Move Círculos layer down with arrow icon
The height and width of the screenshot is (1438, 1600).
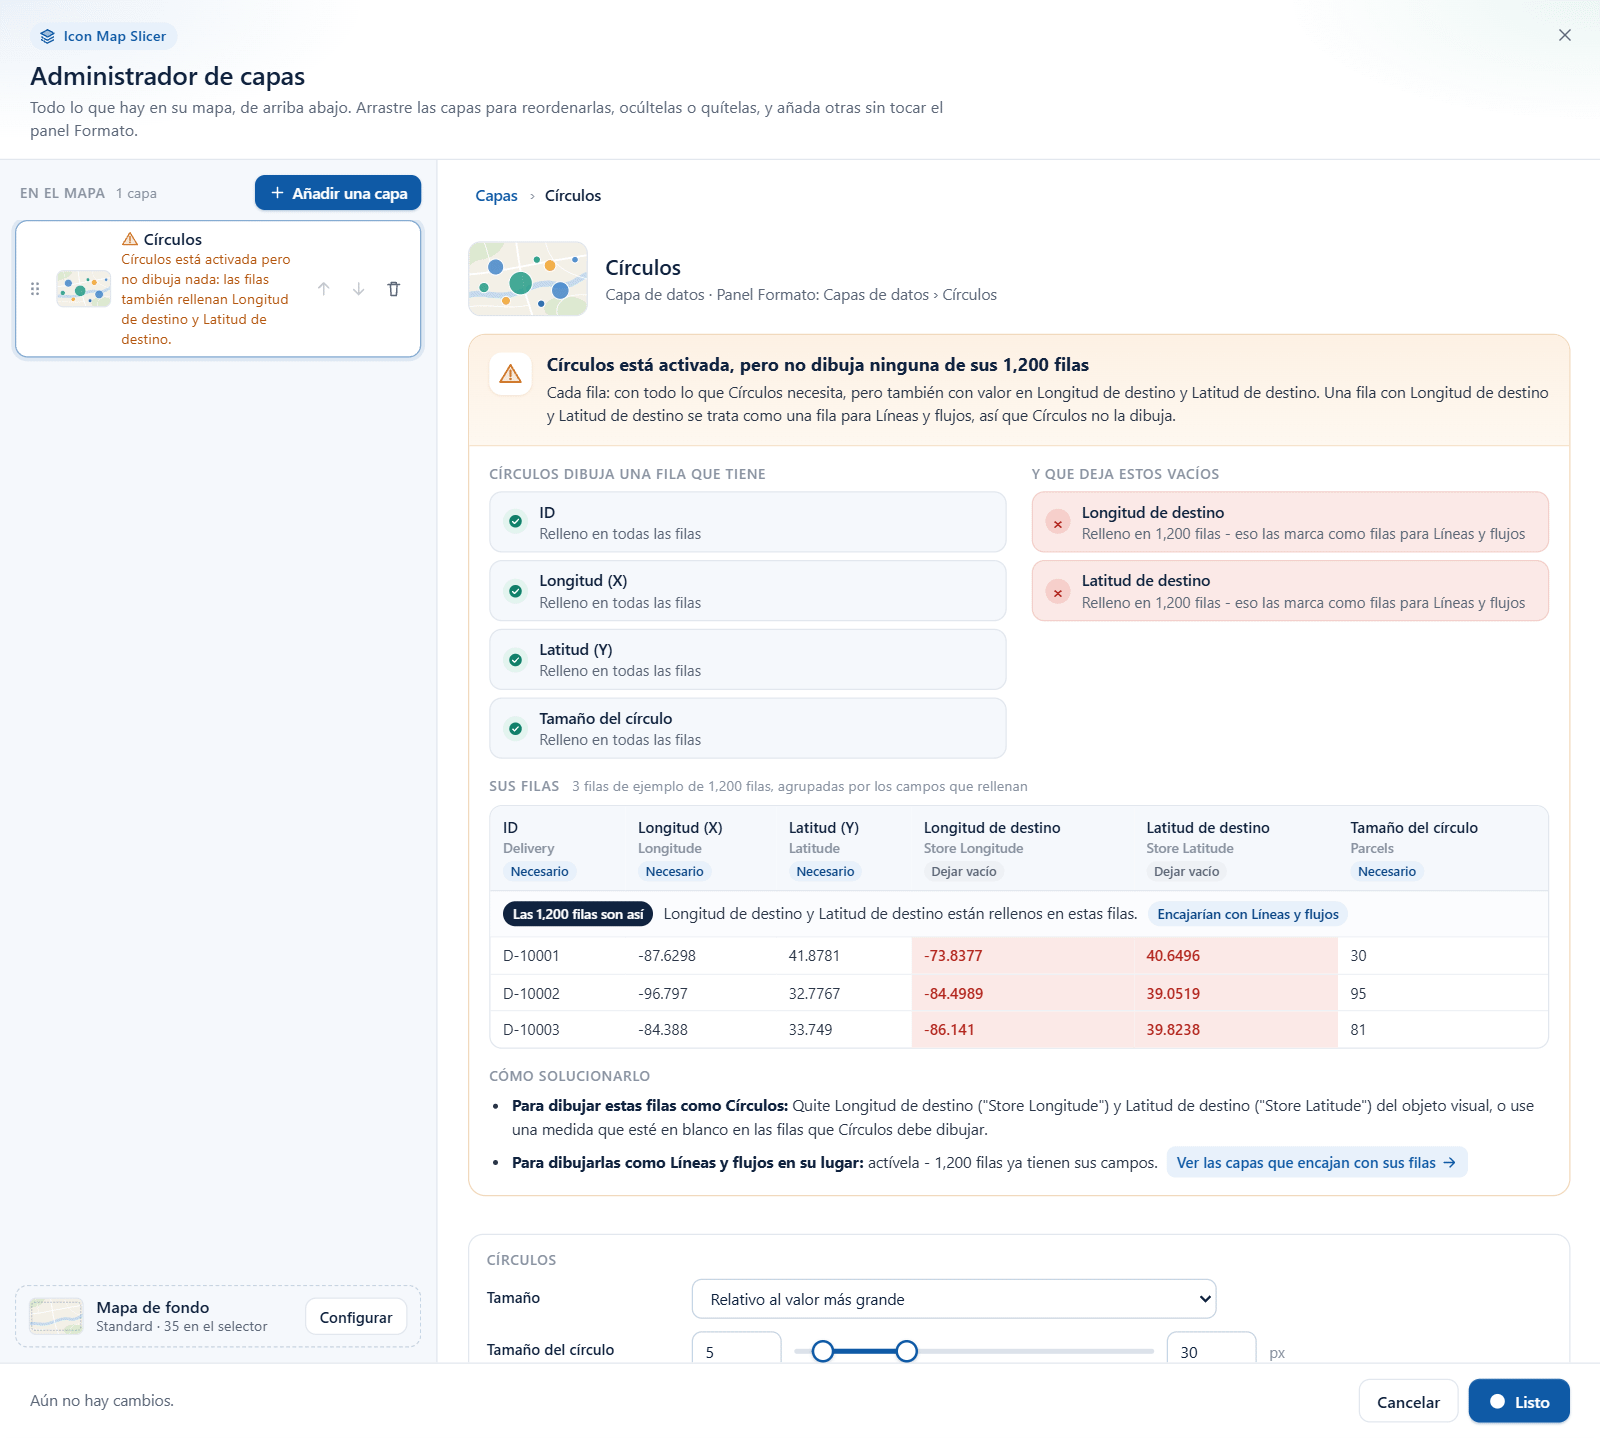(359, 289)
